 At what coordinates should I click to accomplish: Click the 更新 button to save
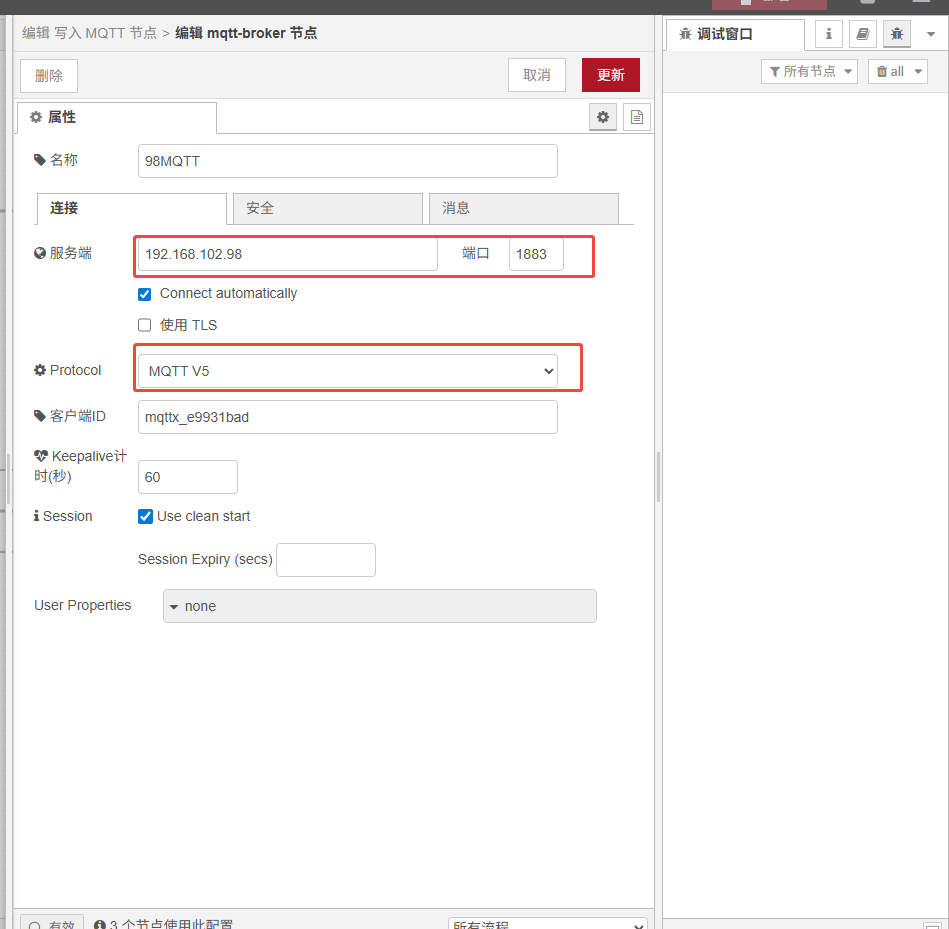610,74
